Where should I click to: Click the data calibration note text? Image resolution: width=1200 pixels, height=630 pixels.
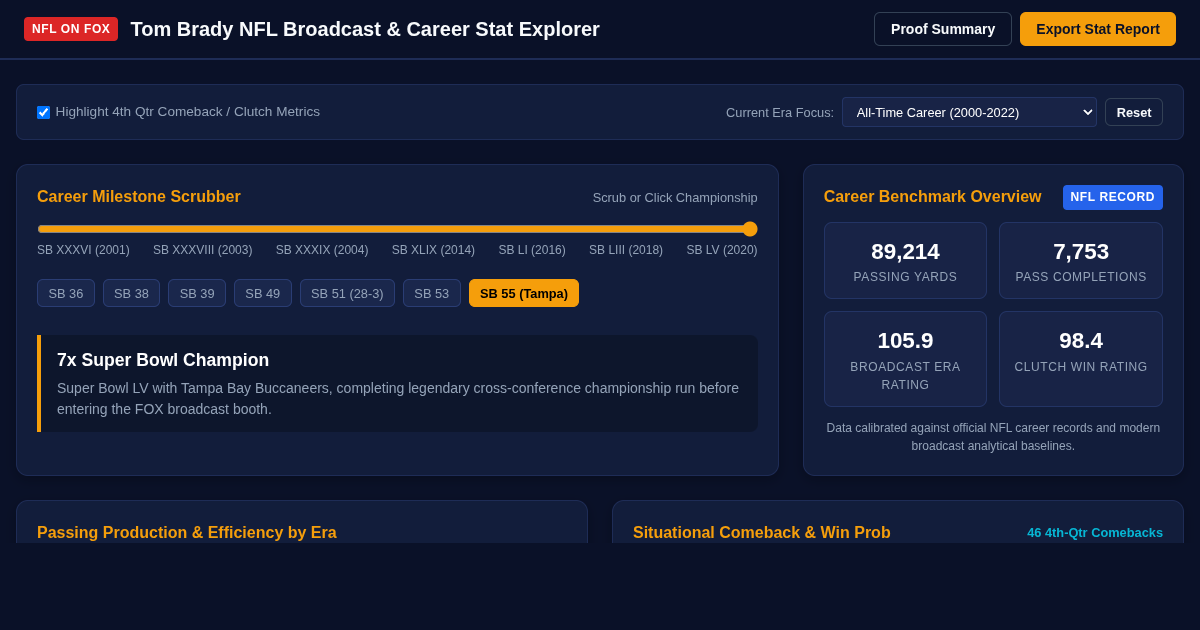(993, 437)
